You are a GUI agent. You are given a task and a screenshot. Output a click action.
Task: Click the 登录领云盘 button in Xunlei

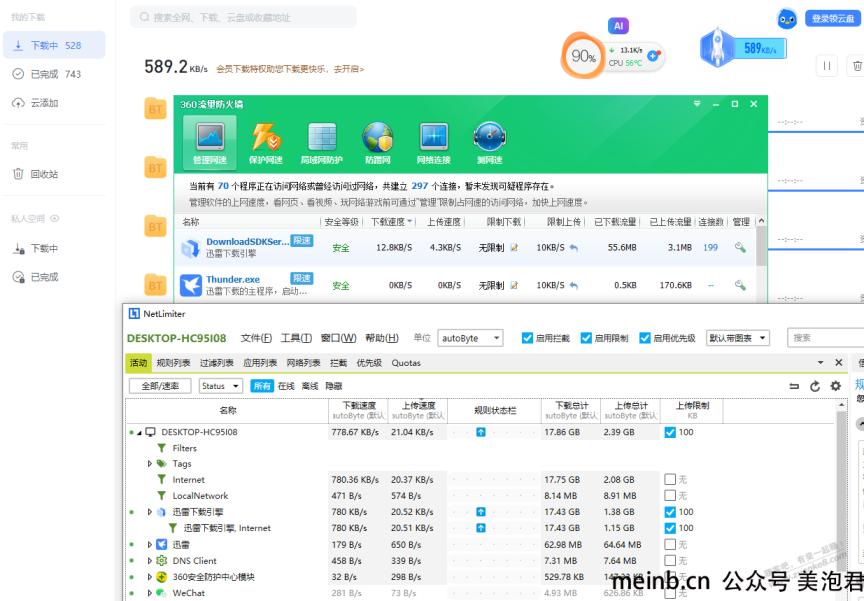833,19
